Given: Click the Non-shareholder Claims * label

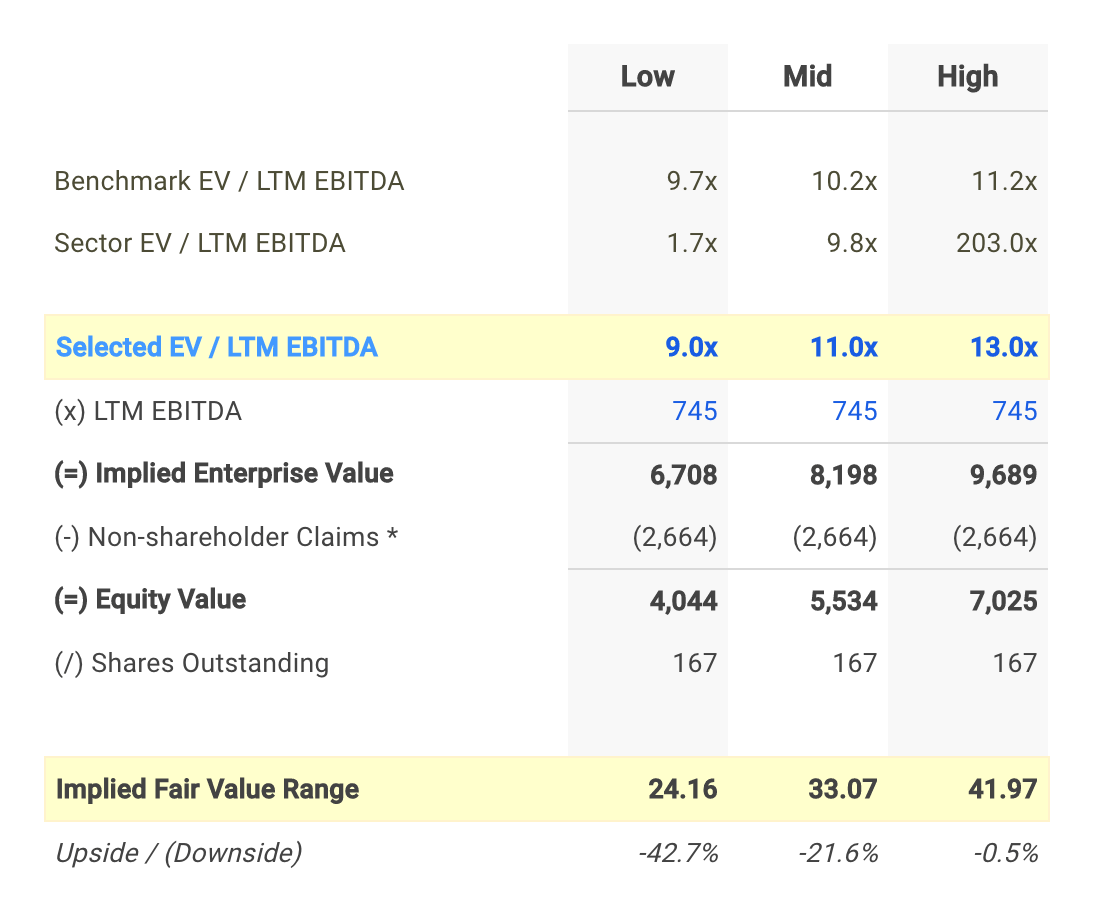Looking at the screenshot, I should (x=226, y=537).
